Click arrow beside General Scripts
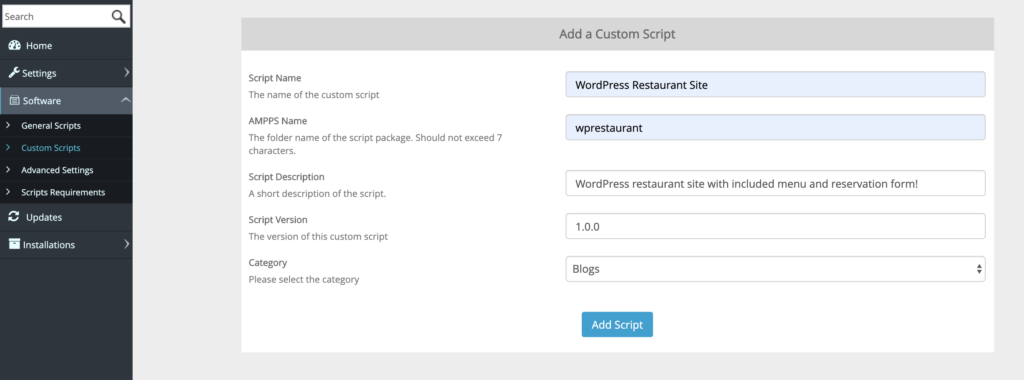Viewport: 1024px width, 380px height. click(x=8, y=125)
